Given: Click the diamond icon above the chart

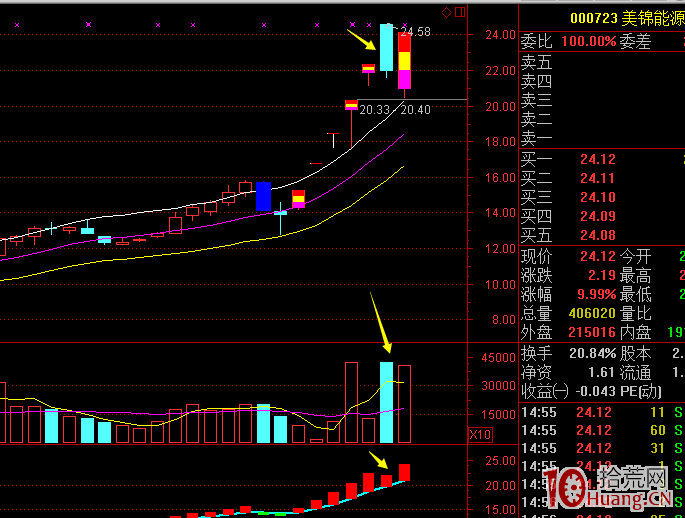Looking at the screenshot, I should click(446, 13).
